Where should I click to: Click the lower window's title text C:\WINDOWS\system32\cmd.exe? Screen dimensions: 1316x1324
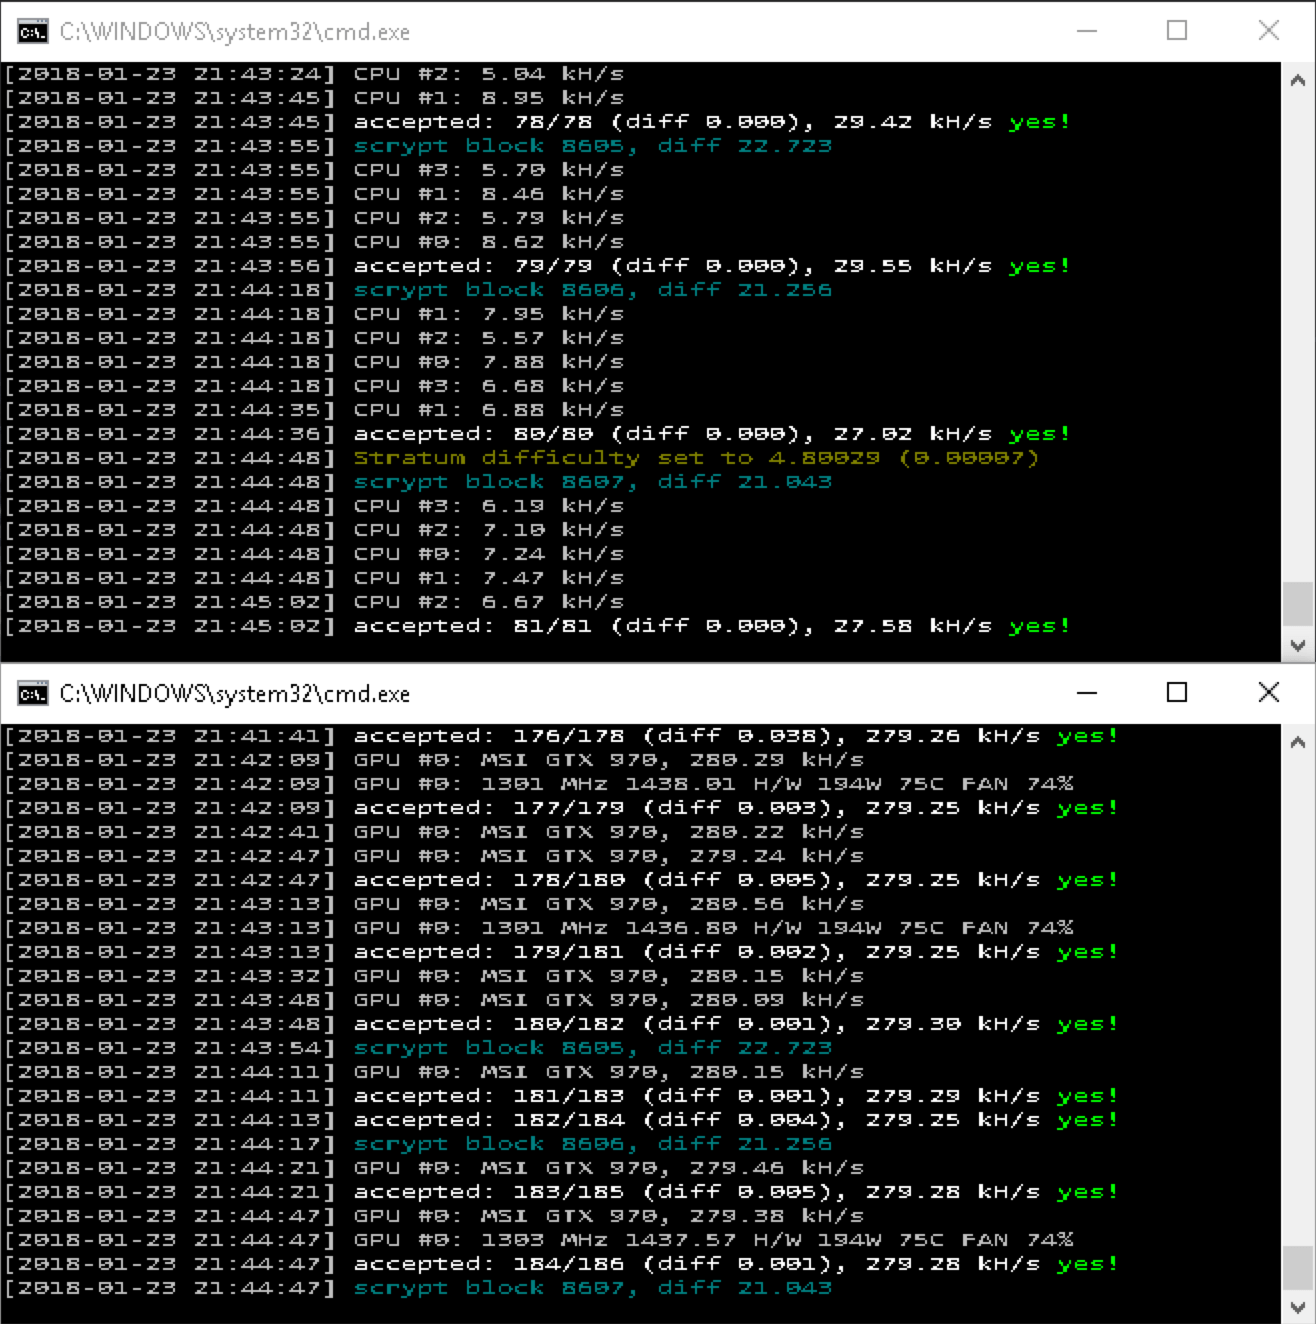[235, 693]
